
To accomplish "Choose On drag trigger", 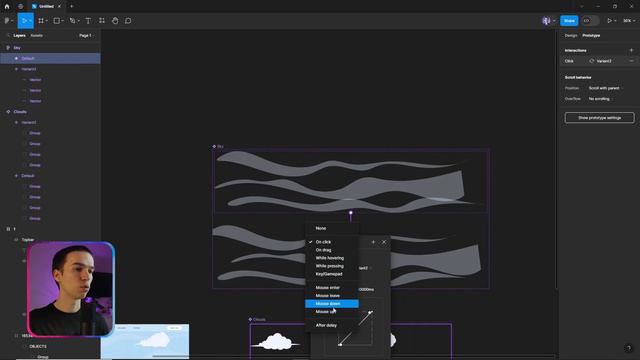I will tap(332, 250).
